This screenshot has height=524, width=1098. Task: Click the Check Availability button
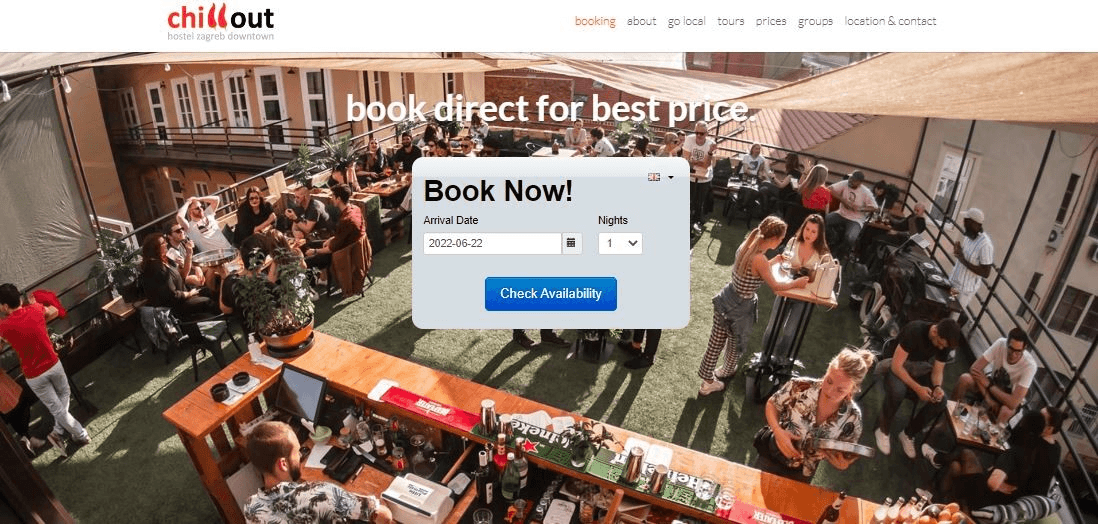point(550,294)
